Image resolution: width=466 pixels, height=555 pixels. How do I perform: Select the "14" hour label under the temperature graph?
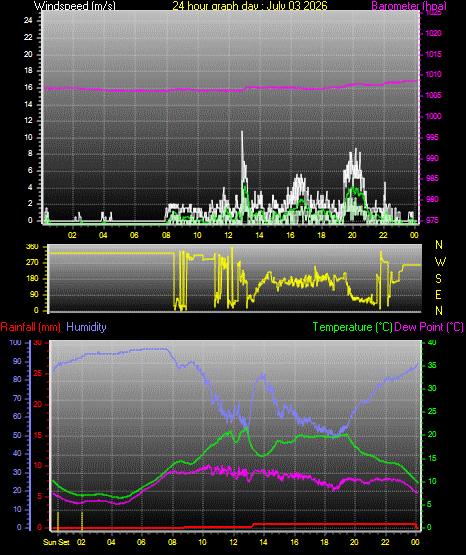[x=263, y=542]
